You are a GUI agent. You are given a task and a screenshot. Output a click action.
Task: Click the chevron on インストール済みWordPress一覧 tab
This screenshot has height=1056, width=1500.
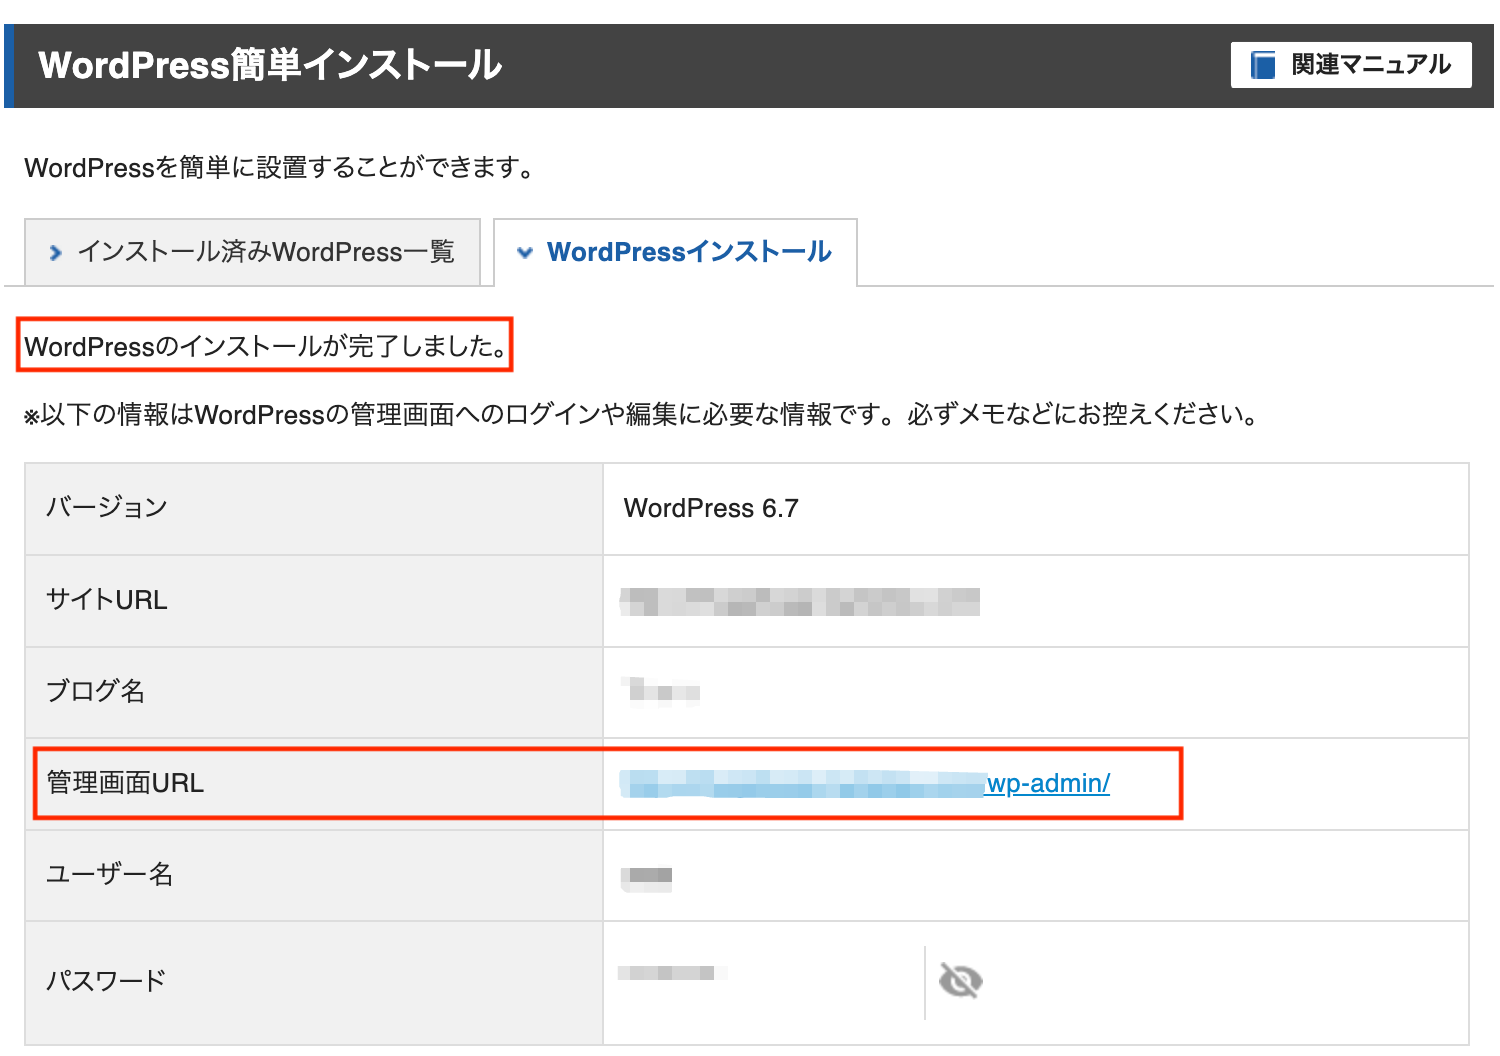56,253
